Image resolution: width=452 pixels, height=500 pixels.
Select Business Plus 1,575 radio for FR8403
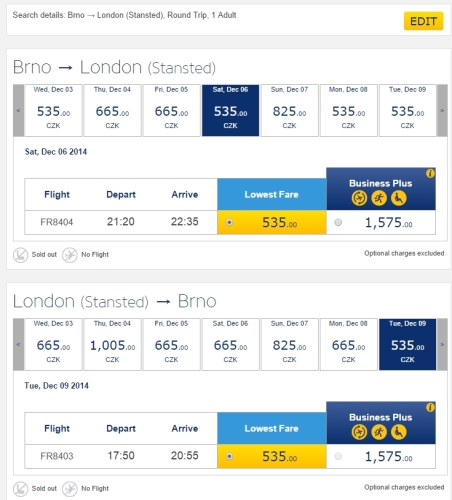pos(338,456)
